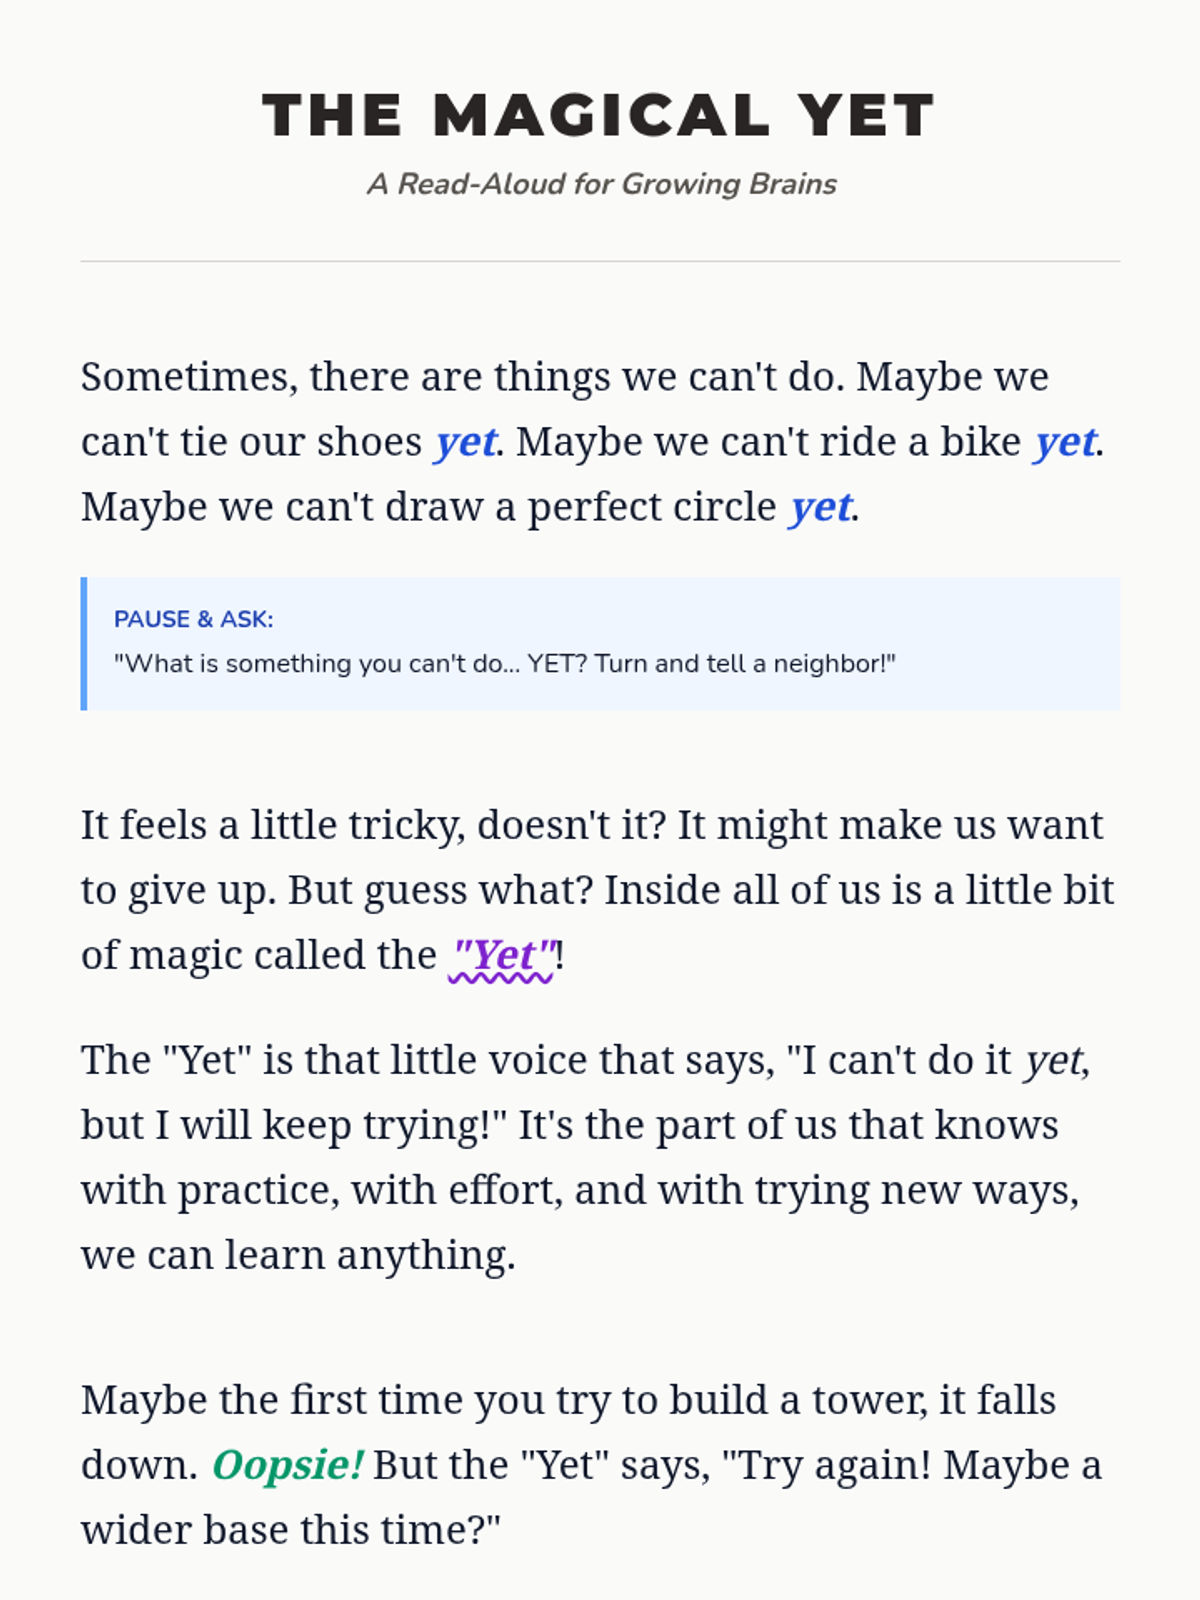Click the phrase "we can learn anything."
This screenshot has height=1600, width=1200.
pos(298,1255)
